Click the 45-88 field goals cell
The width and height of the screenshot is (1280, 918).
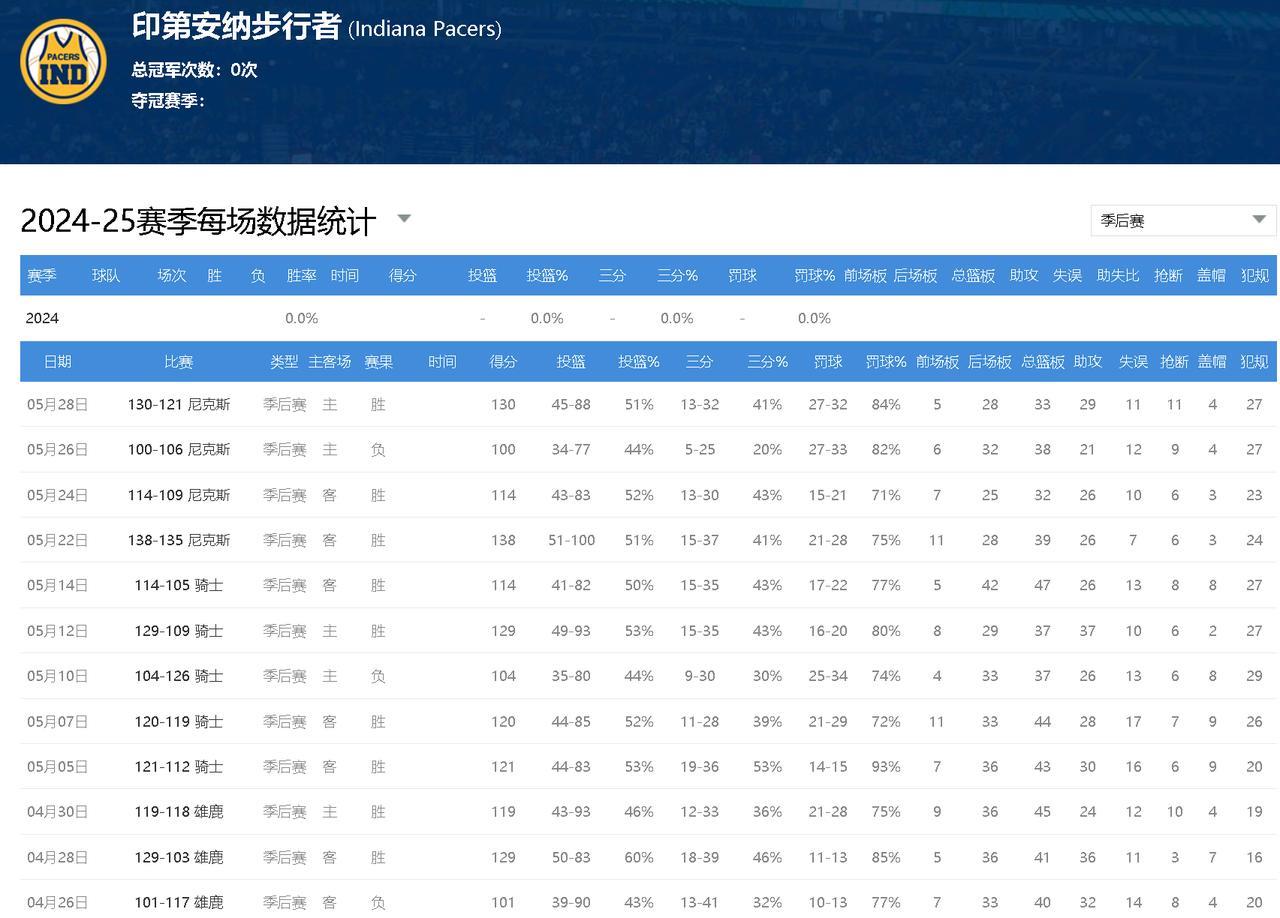coord(571,405)
